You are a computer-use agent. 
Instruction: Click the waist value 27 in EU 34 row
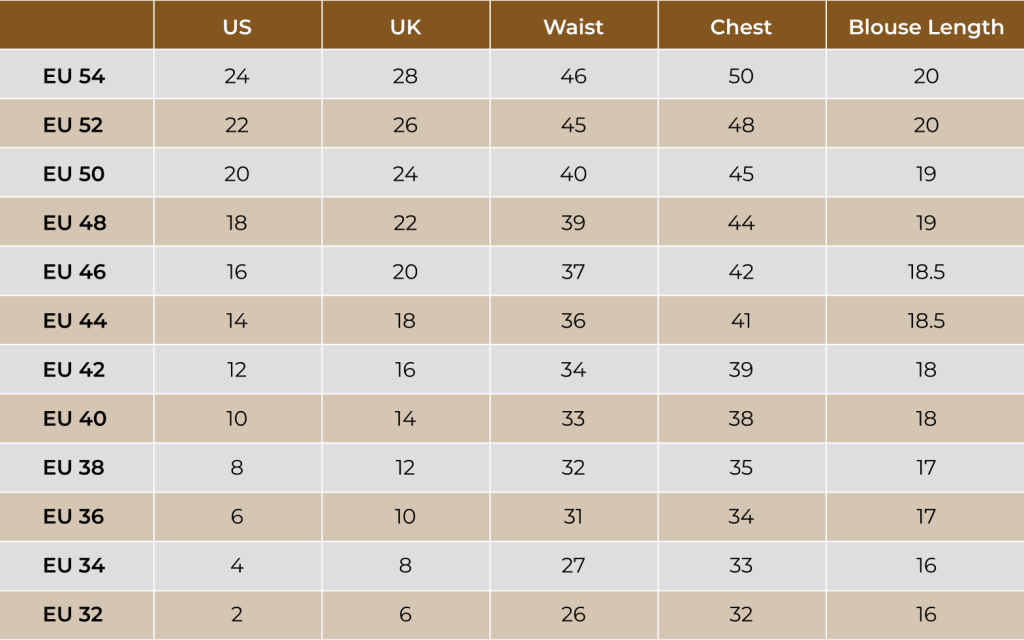[573, 566]
